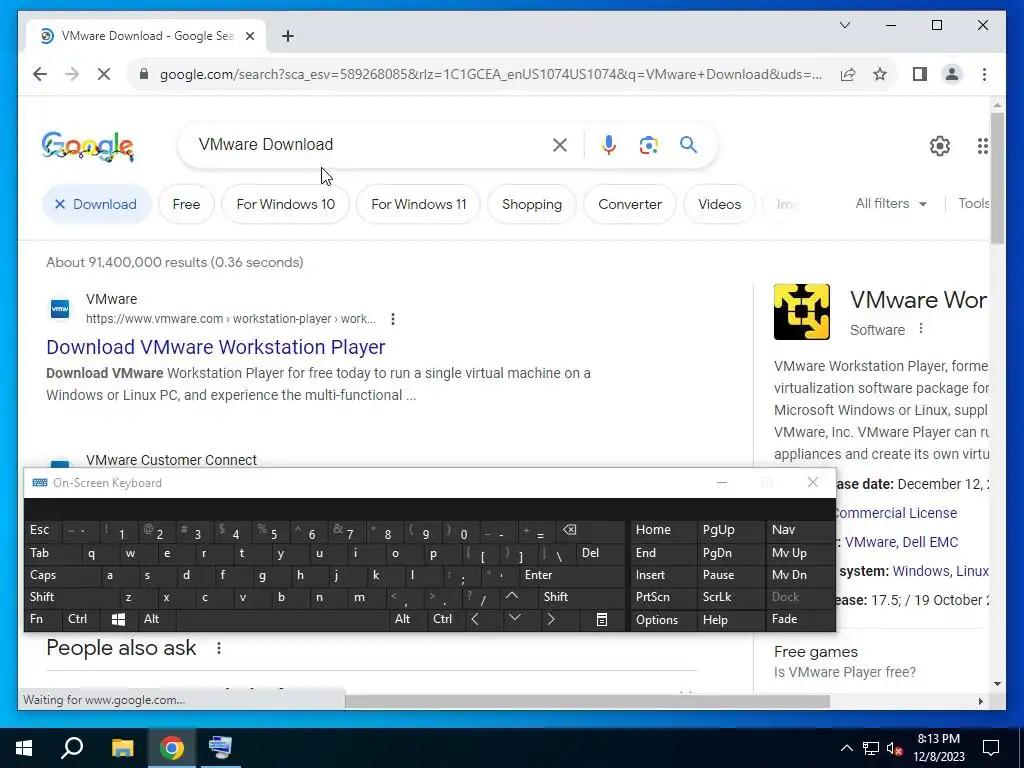This screenshot has height=768, width=1024.
Task: Open Chrome side panel
Action: 920,74
